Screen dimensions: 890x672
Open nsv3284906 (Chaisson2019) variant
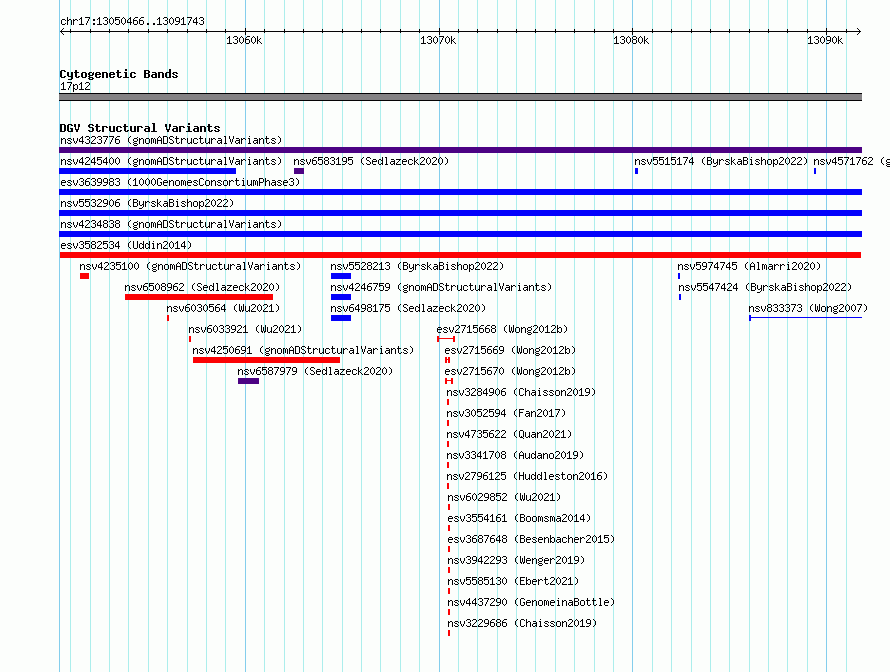pos(521,392)
